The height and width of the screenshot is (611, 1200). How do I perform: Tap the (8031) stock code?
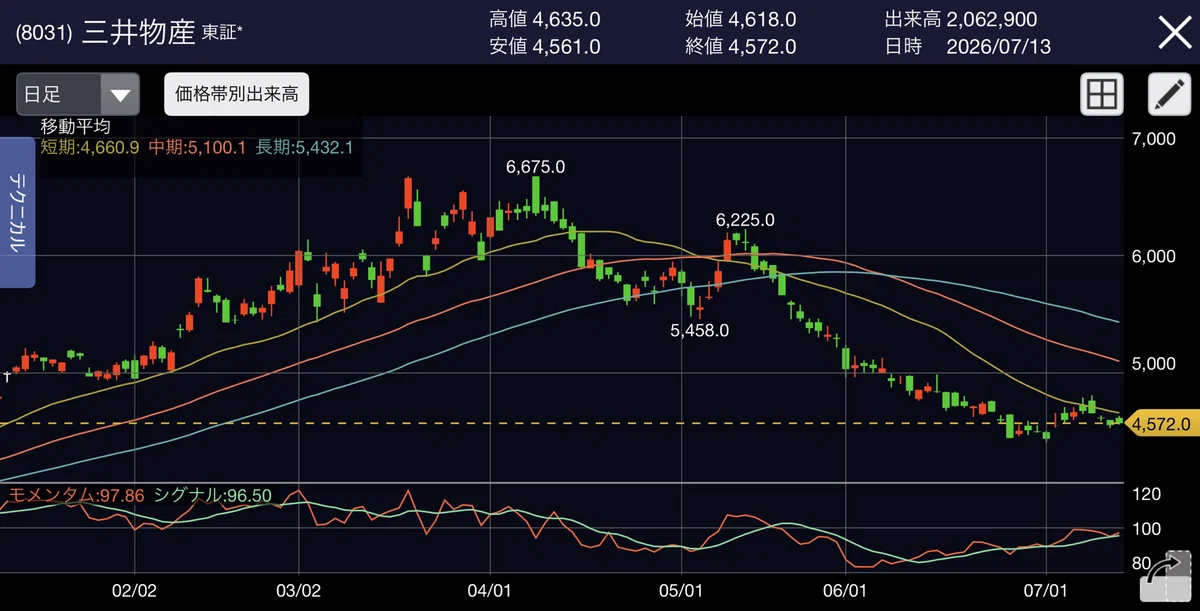43,33
